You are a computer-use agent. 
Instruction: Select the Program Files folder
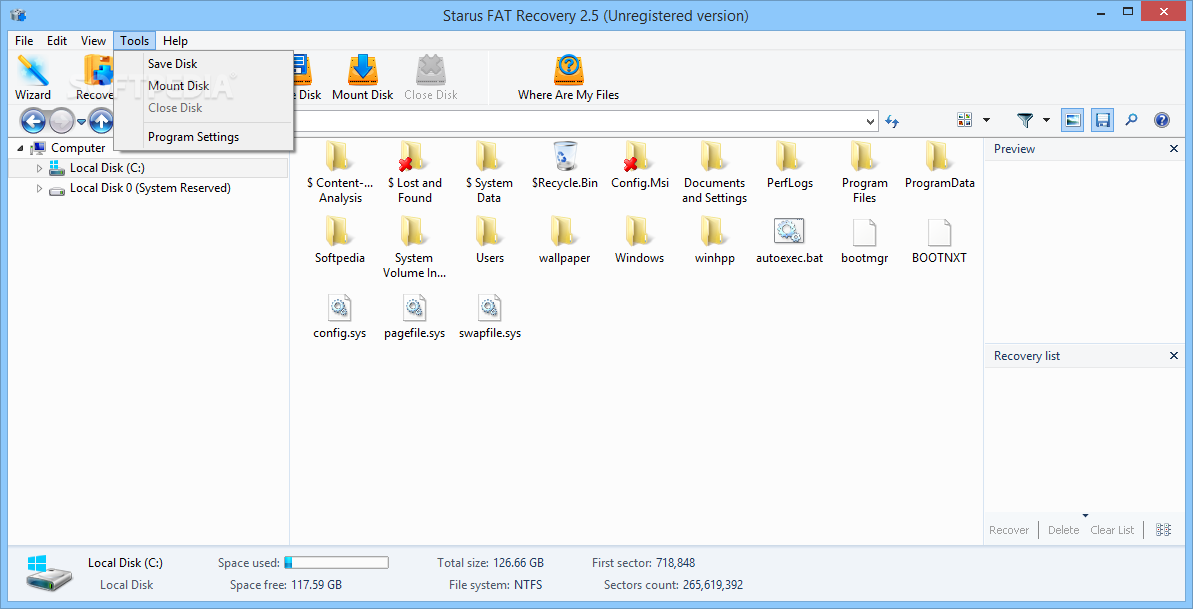(x=864, y=173)
